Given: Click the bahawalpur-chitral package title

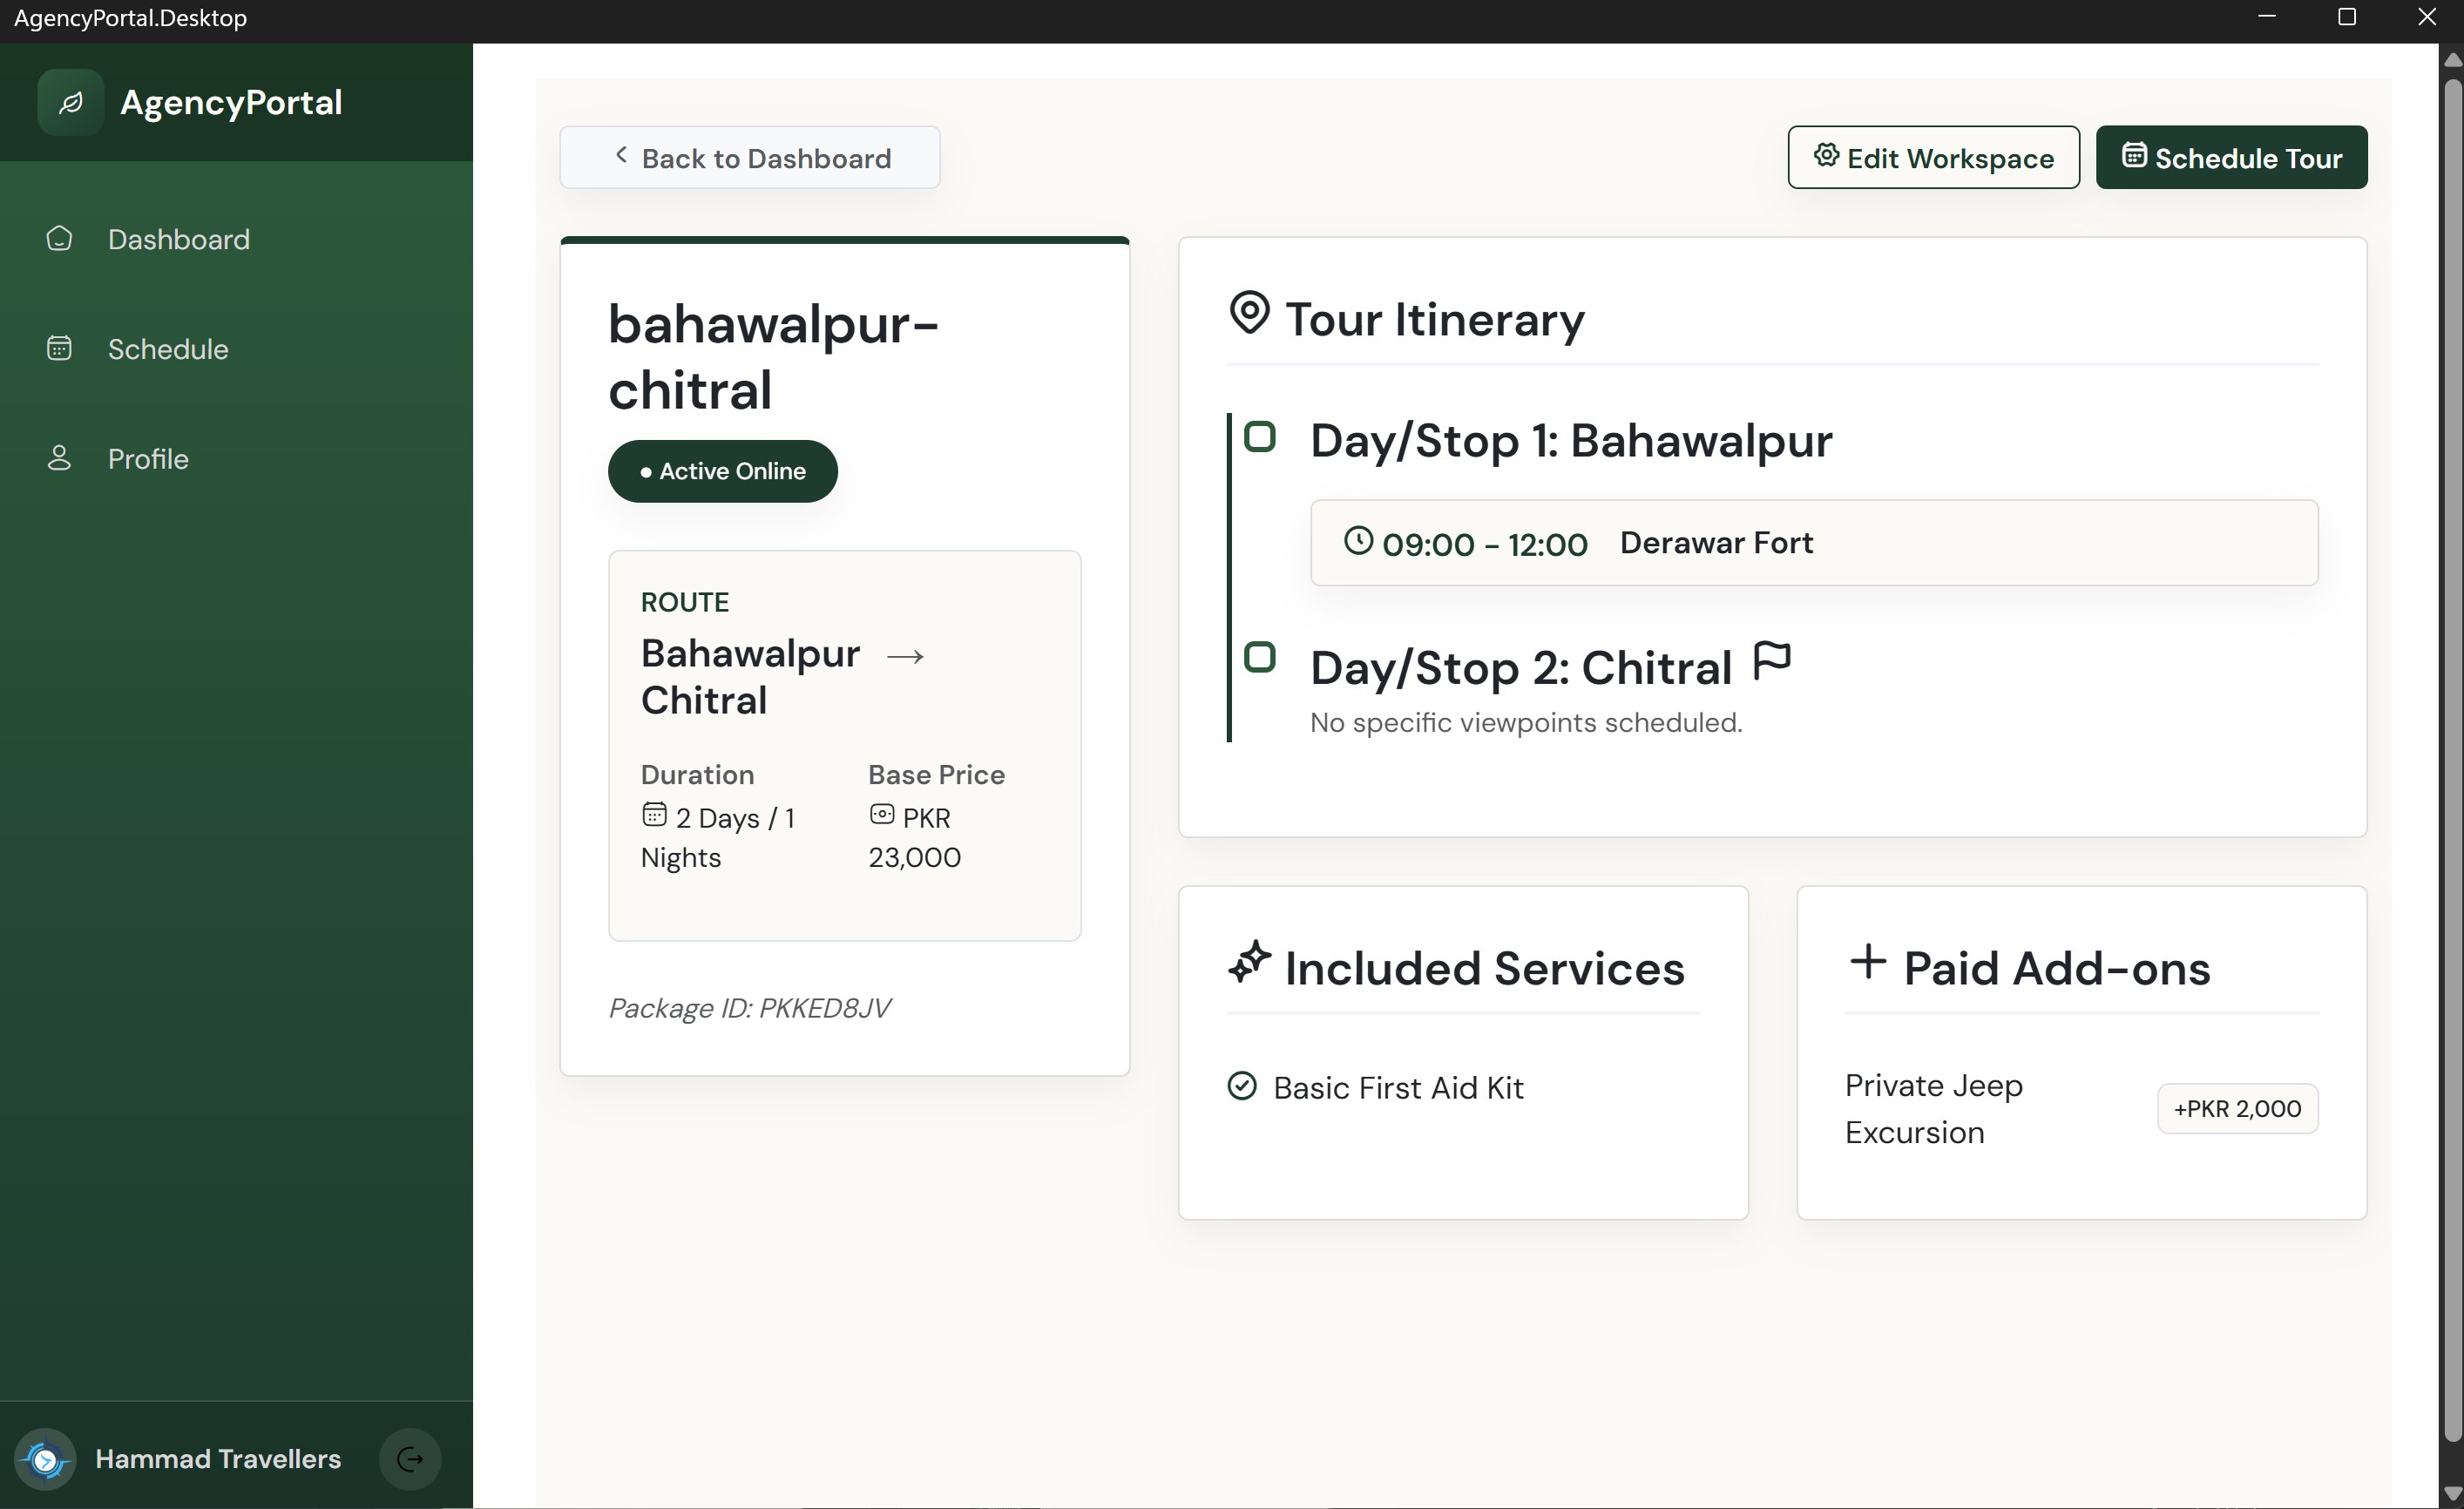Looking at the screenshot, I should coord(773,357).
